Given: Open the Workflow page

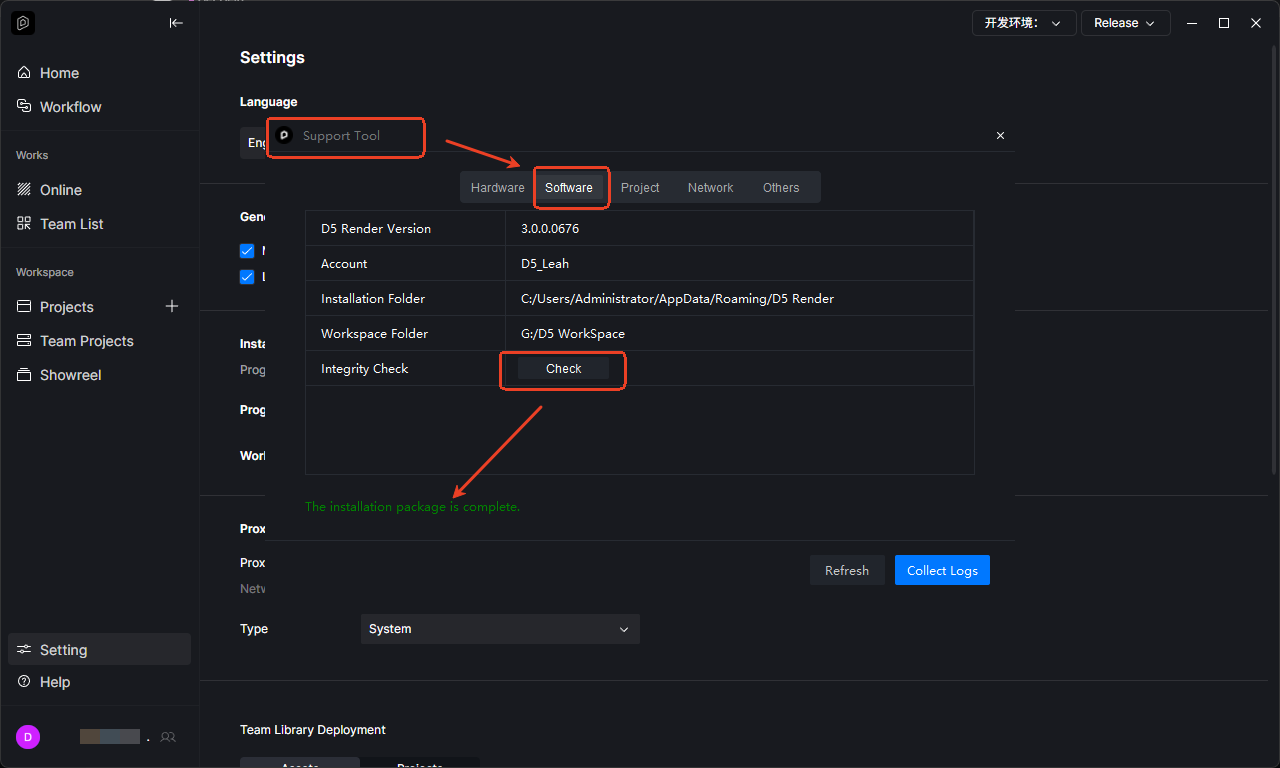Looking at the screenshot, I should click(70, 107).
